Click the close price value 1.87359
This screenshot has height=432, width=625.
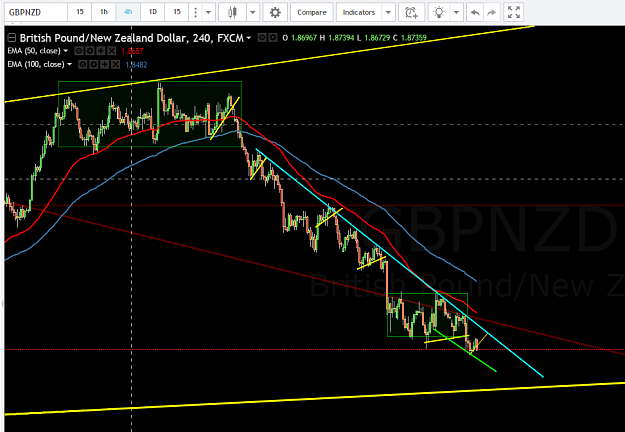pyautogui.click(x=413, y=38)
